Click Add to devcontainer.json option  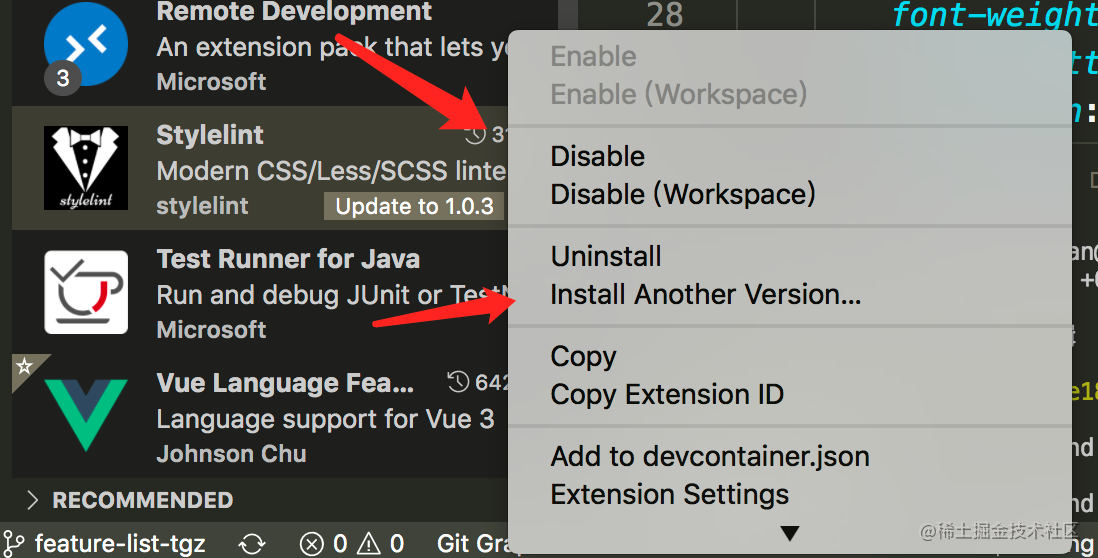(709, 456)
